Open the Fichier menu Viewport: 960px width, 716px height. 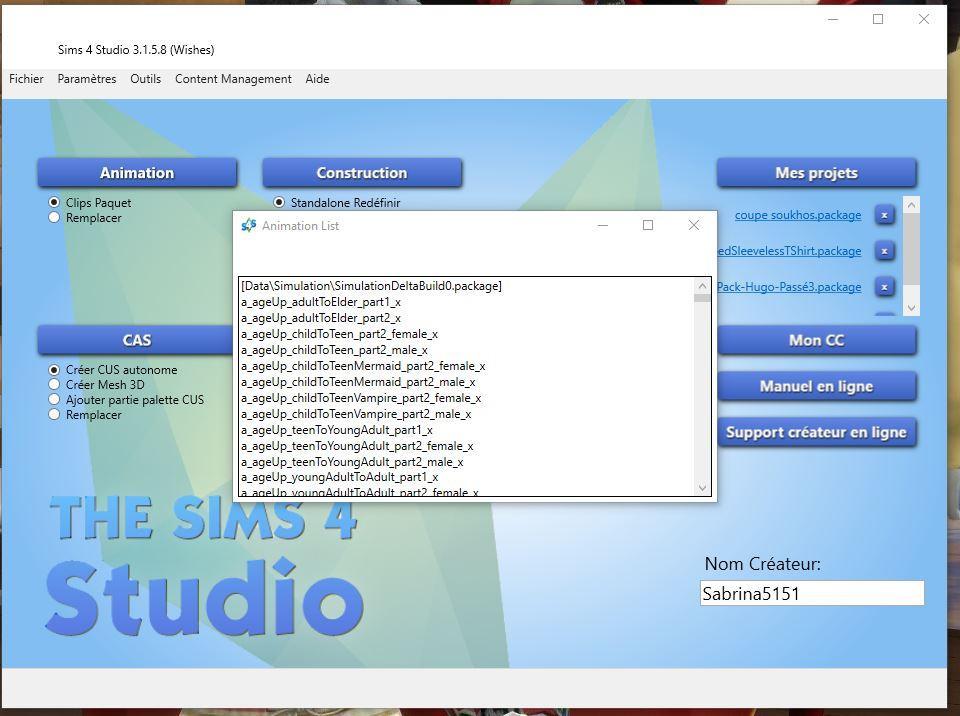[x=26, y=79]
